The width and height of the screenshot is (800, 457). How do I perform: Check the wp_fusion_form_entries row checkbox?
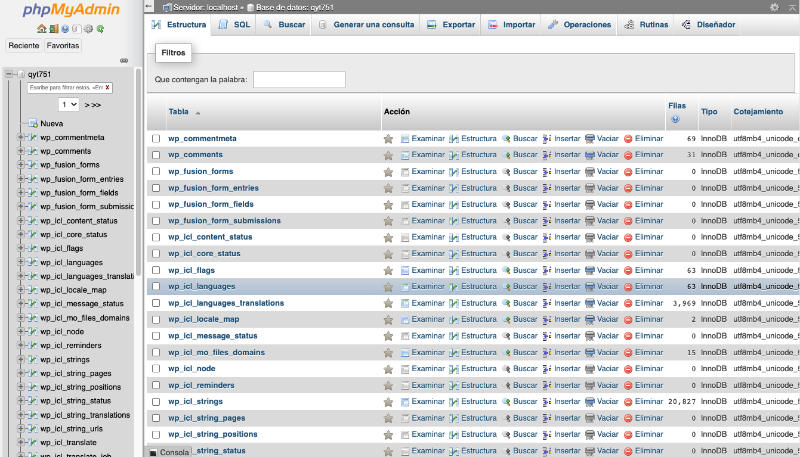tap(156, 188)
